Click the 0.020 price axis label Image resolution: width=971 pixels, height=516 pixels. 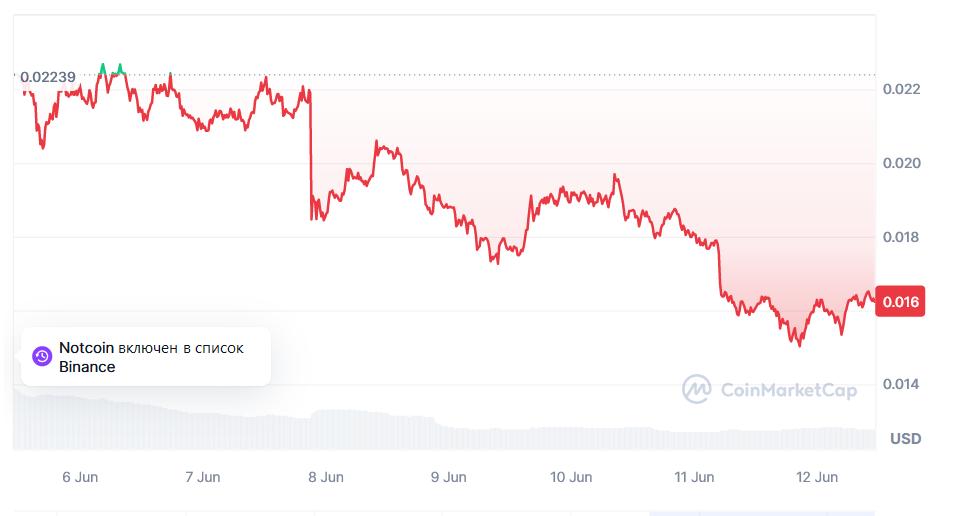(x=902, y=163)
